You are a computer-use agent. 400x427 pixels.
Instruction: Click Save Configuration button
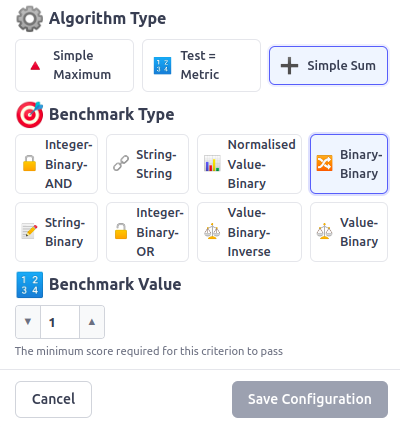(x=310, y=399)
